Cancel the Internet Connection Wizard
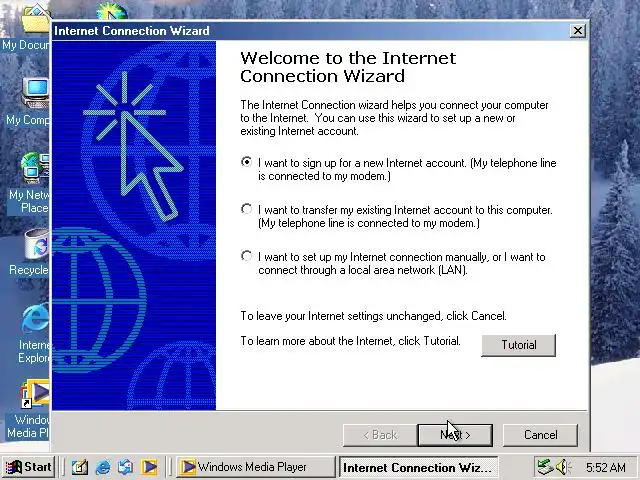 [x=540, y=435]
